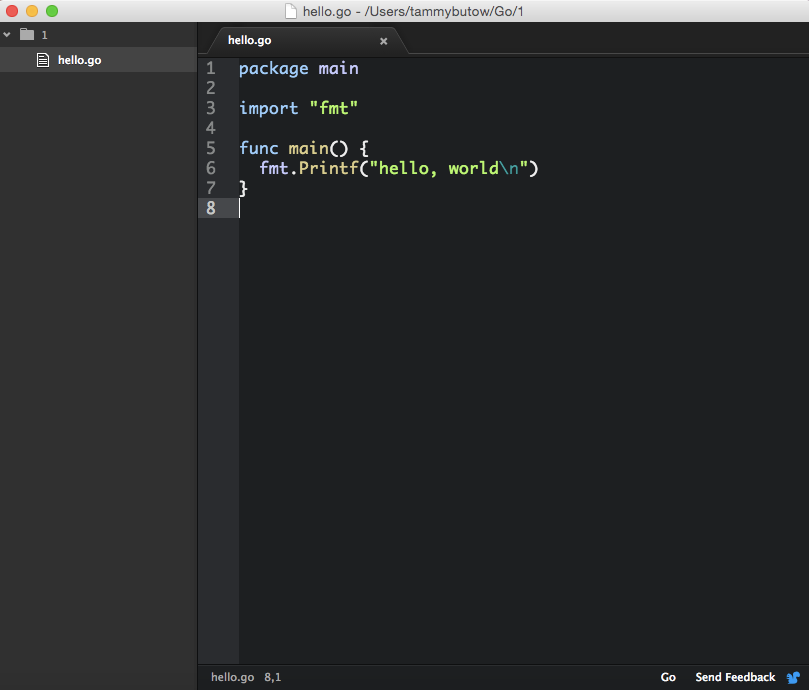Viewport: 809px width, 690px height.
Task: Click the import keyword on line 3
Action: (269, 108)
